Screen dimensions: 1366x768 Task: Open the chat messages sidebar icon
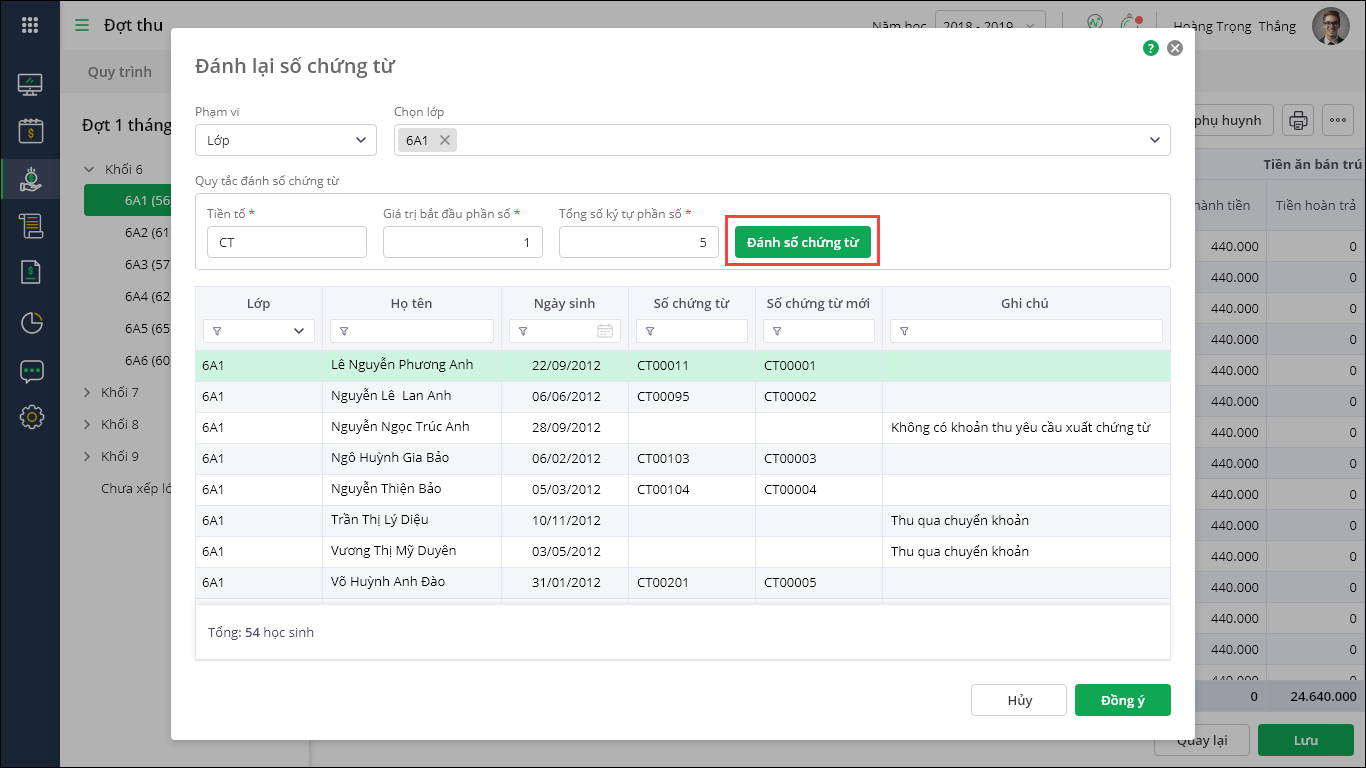pyautogui.click(x=31, y=371)
